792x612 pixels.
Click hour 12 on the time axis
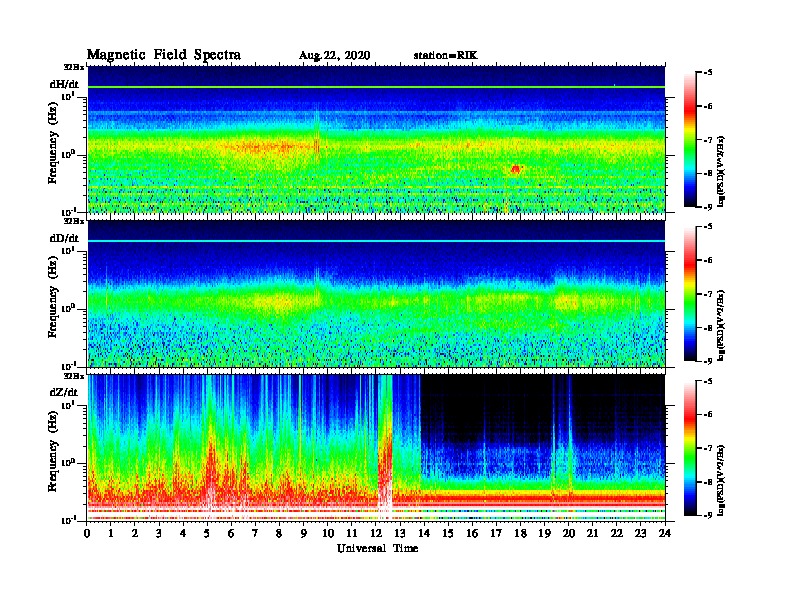coord(376,533)
